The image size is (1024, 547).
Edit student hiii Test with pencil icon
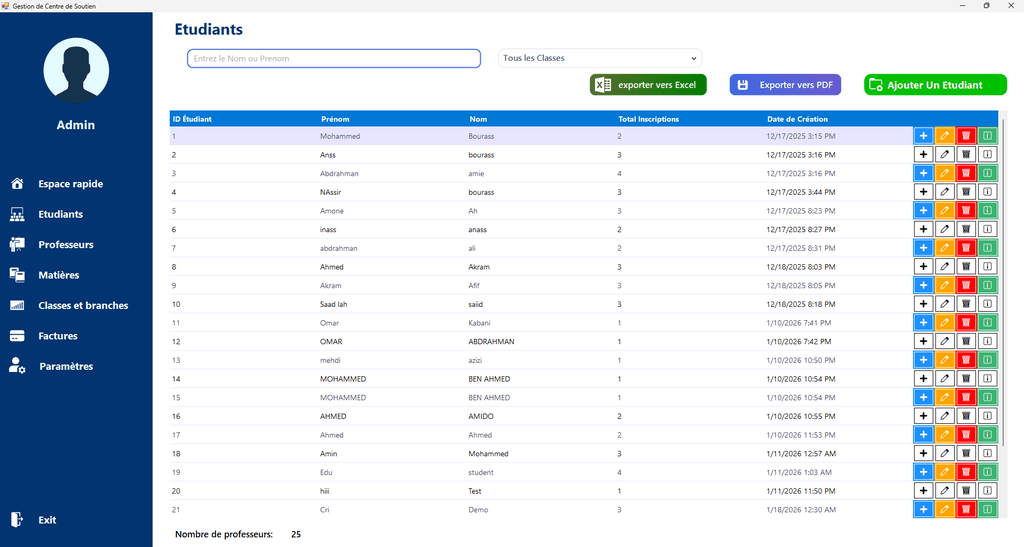point(945,491)
